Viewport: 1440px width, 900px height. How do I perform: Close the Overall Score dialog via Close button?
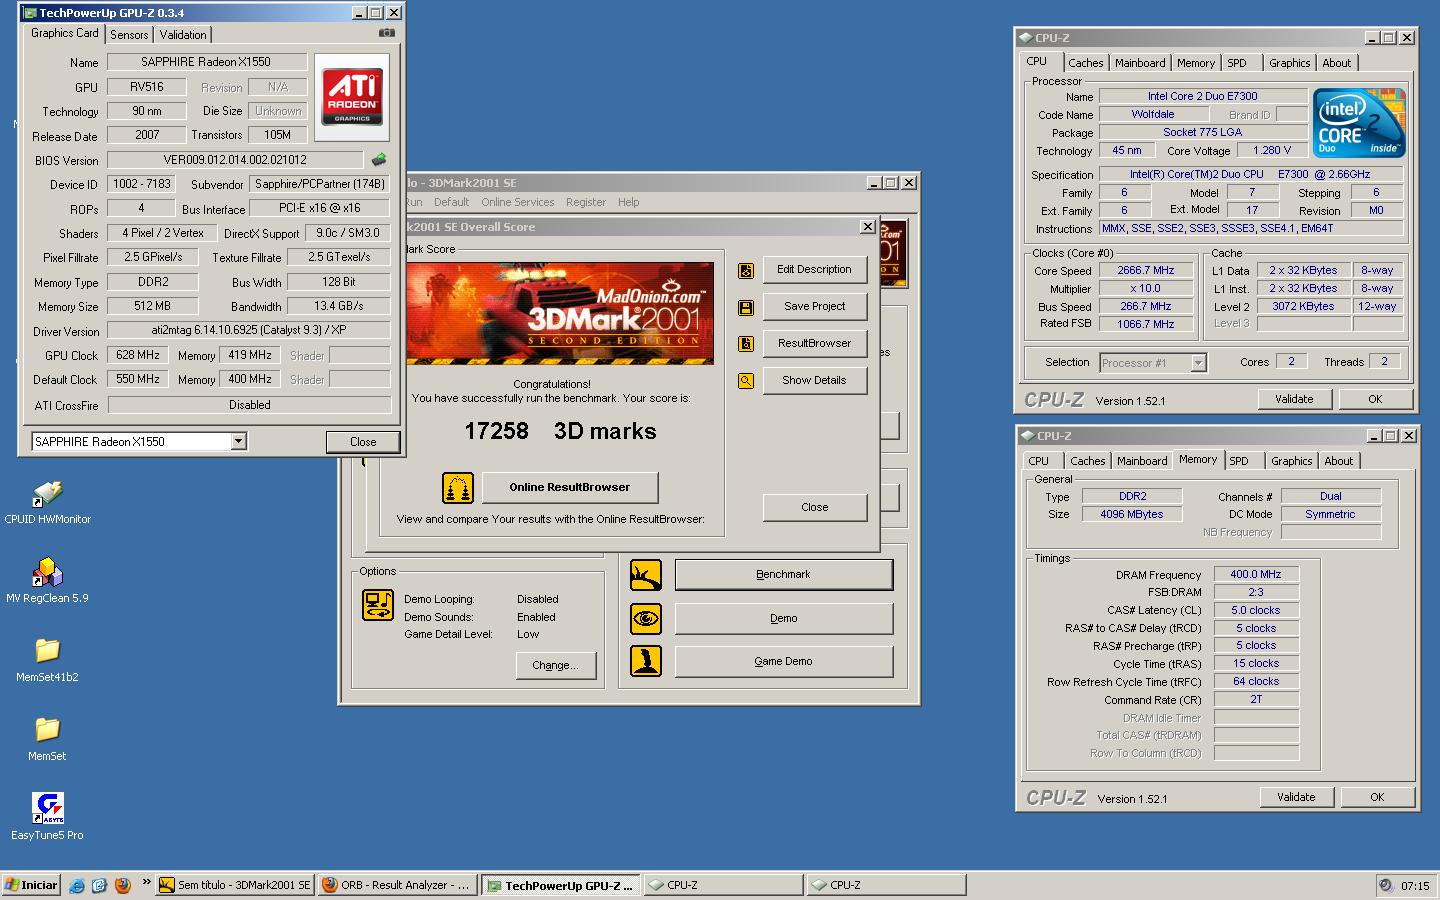tap(815, 508)
